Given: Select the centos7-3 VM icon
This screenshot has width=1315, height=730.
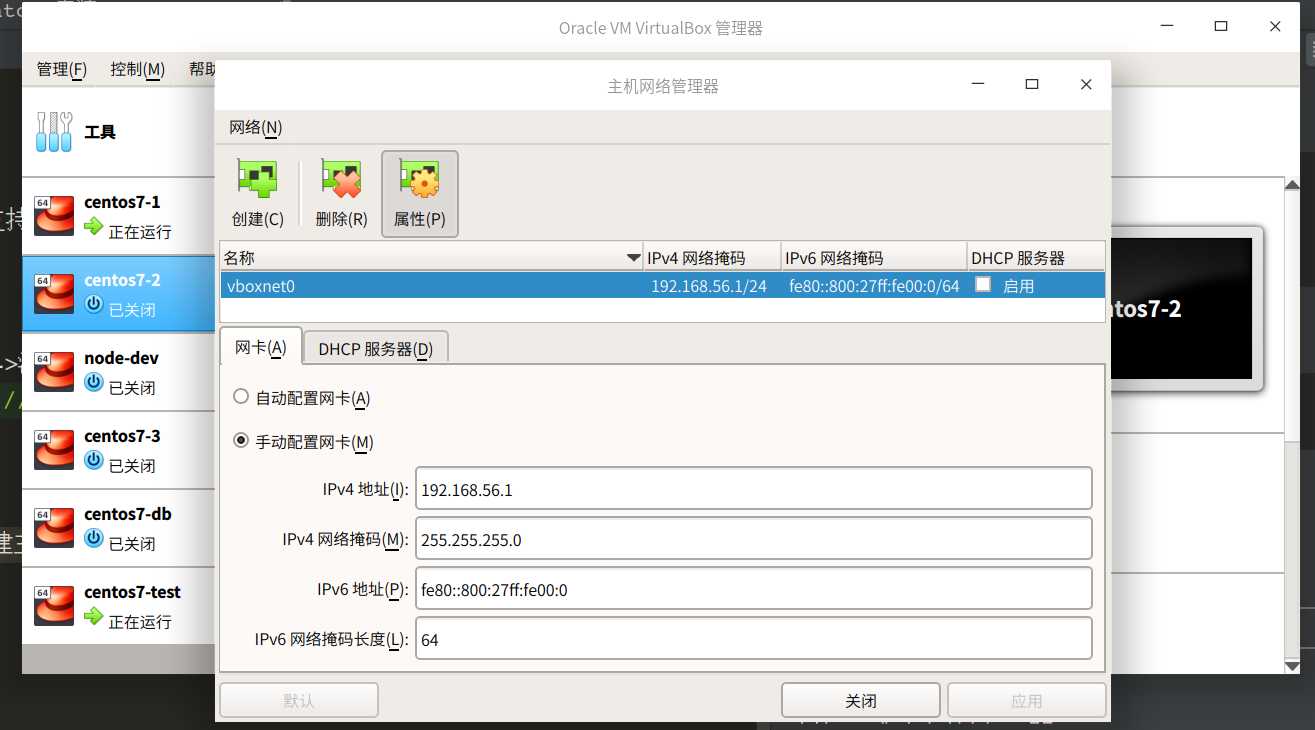Looking at the screenshot, I should pos(54,449).
